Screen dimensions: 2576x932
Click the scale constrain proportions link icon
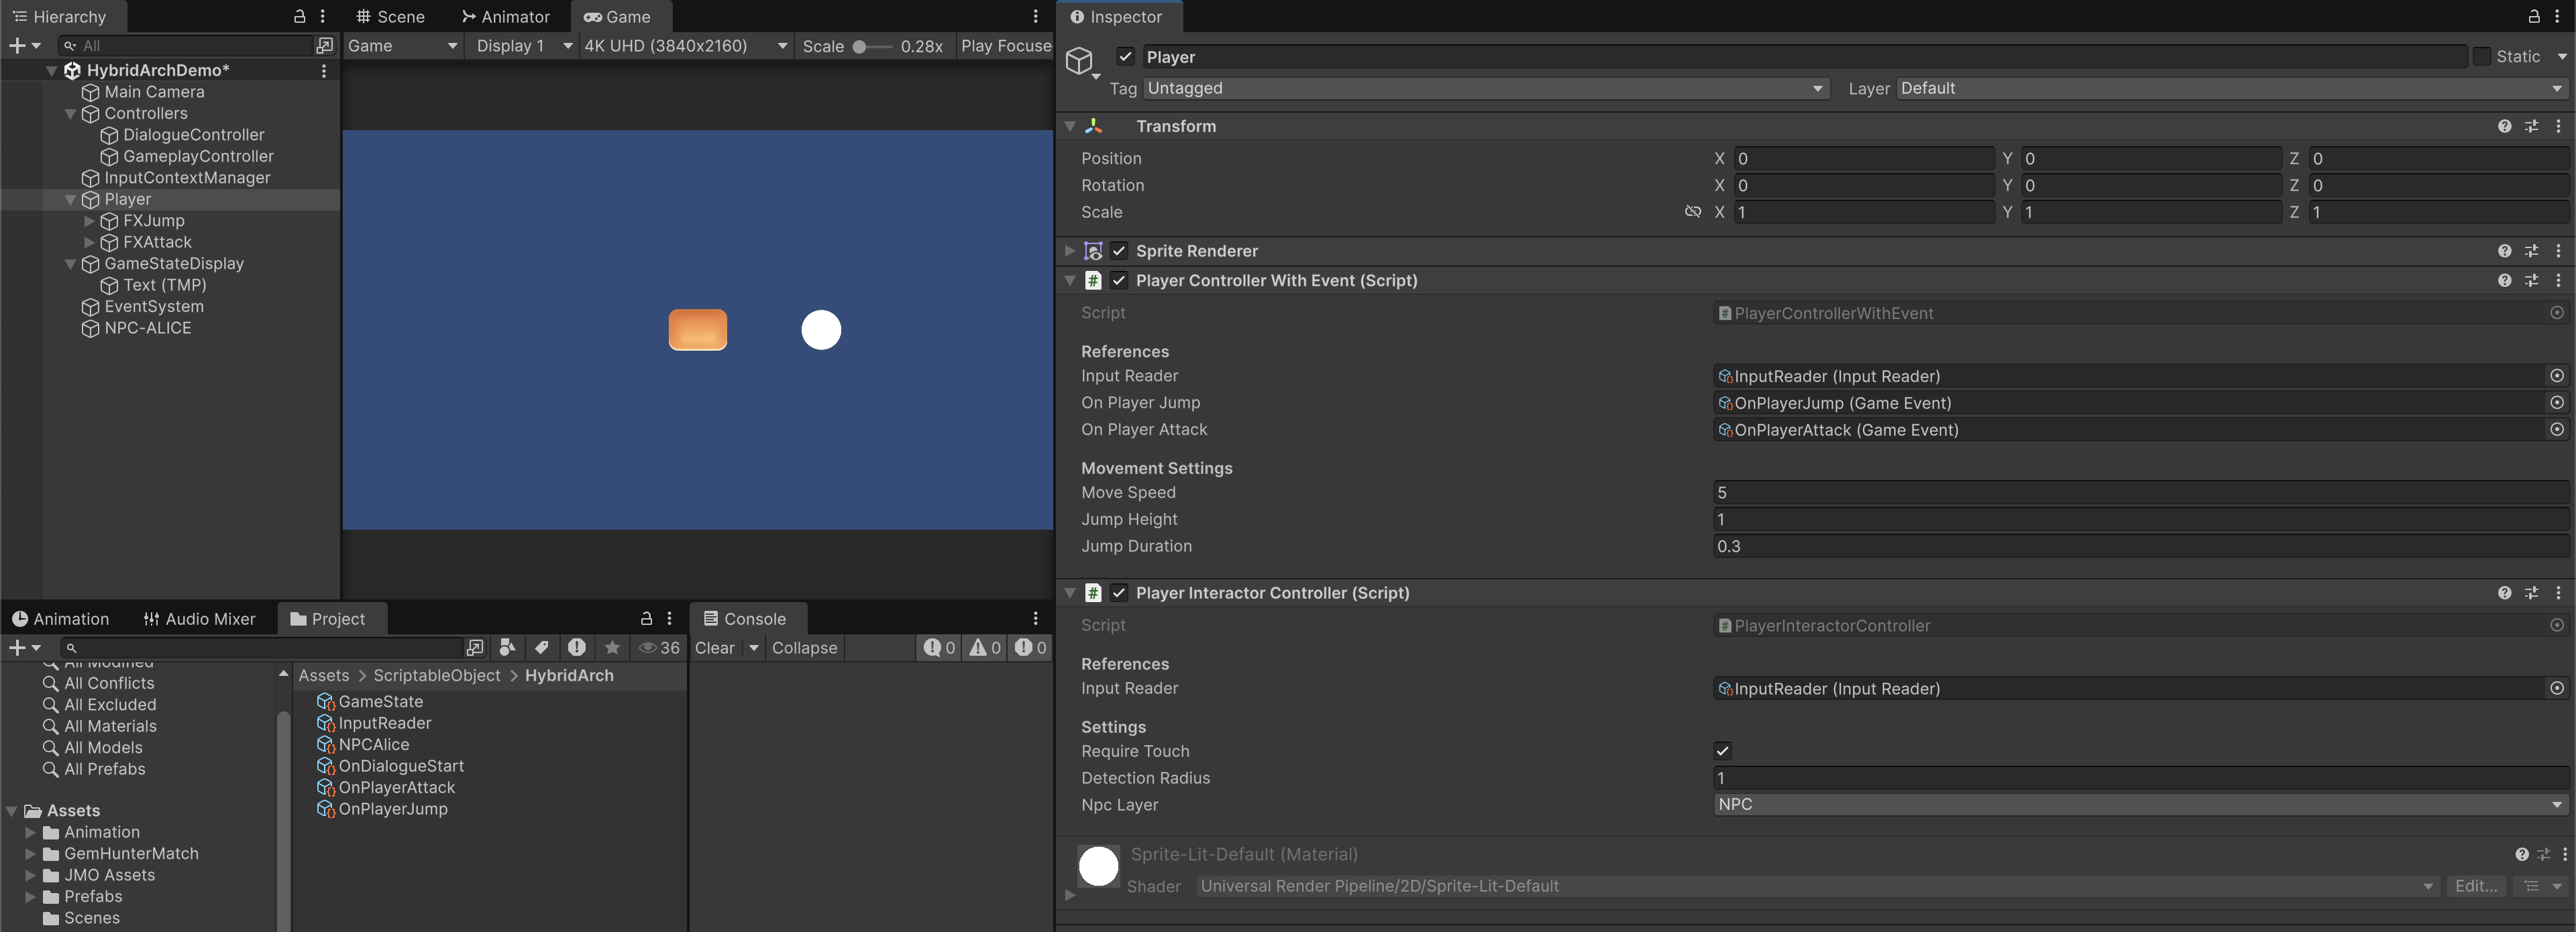(x=1692, y=212)
